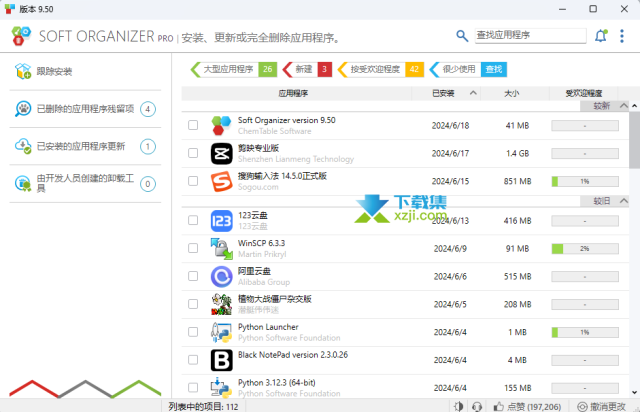Tick the 剪映专业版 checkbox

pyautogui.click(x=193, y=153)
